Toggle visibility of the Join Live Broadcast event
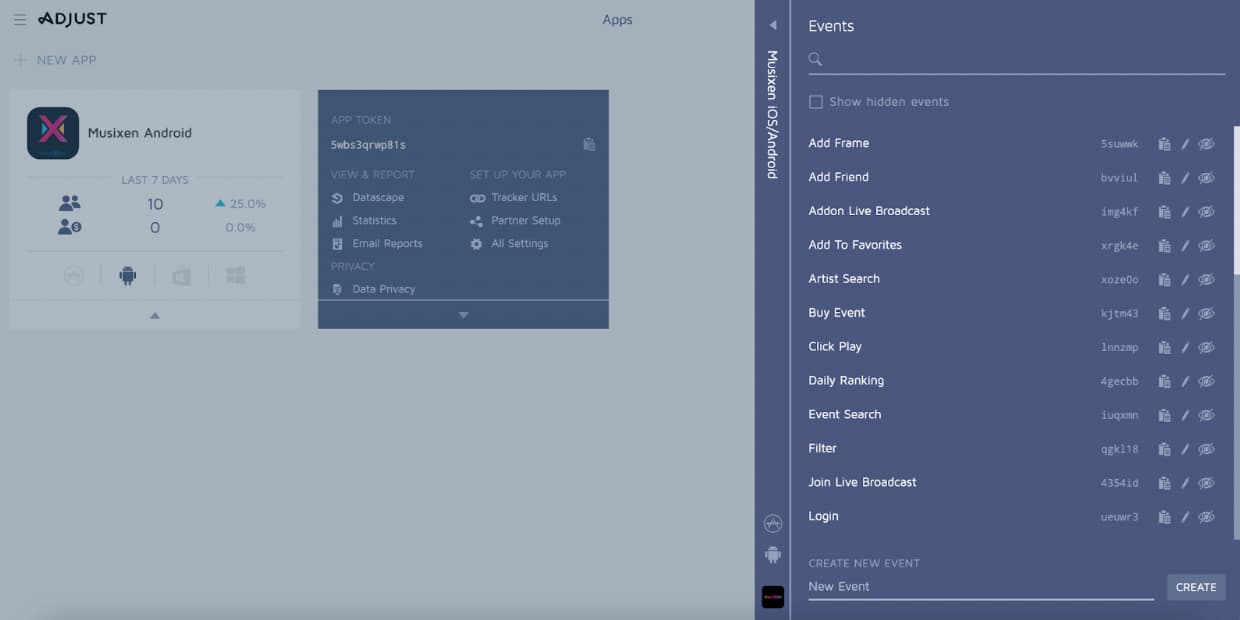 click(1207, 484)
